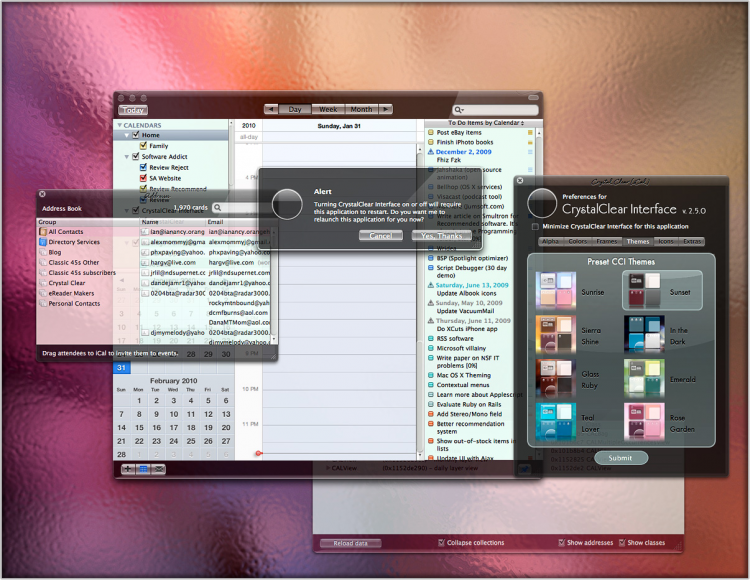The height and width of the screenshot is (580, 750).
Task: Close the CrystalClear preferences panel
Action: (520, 181)
